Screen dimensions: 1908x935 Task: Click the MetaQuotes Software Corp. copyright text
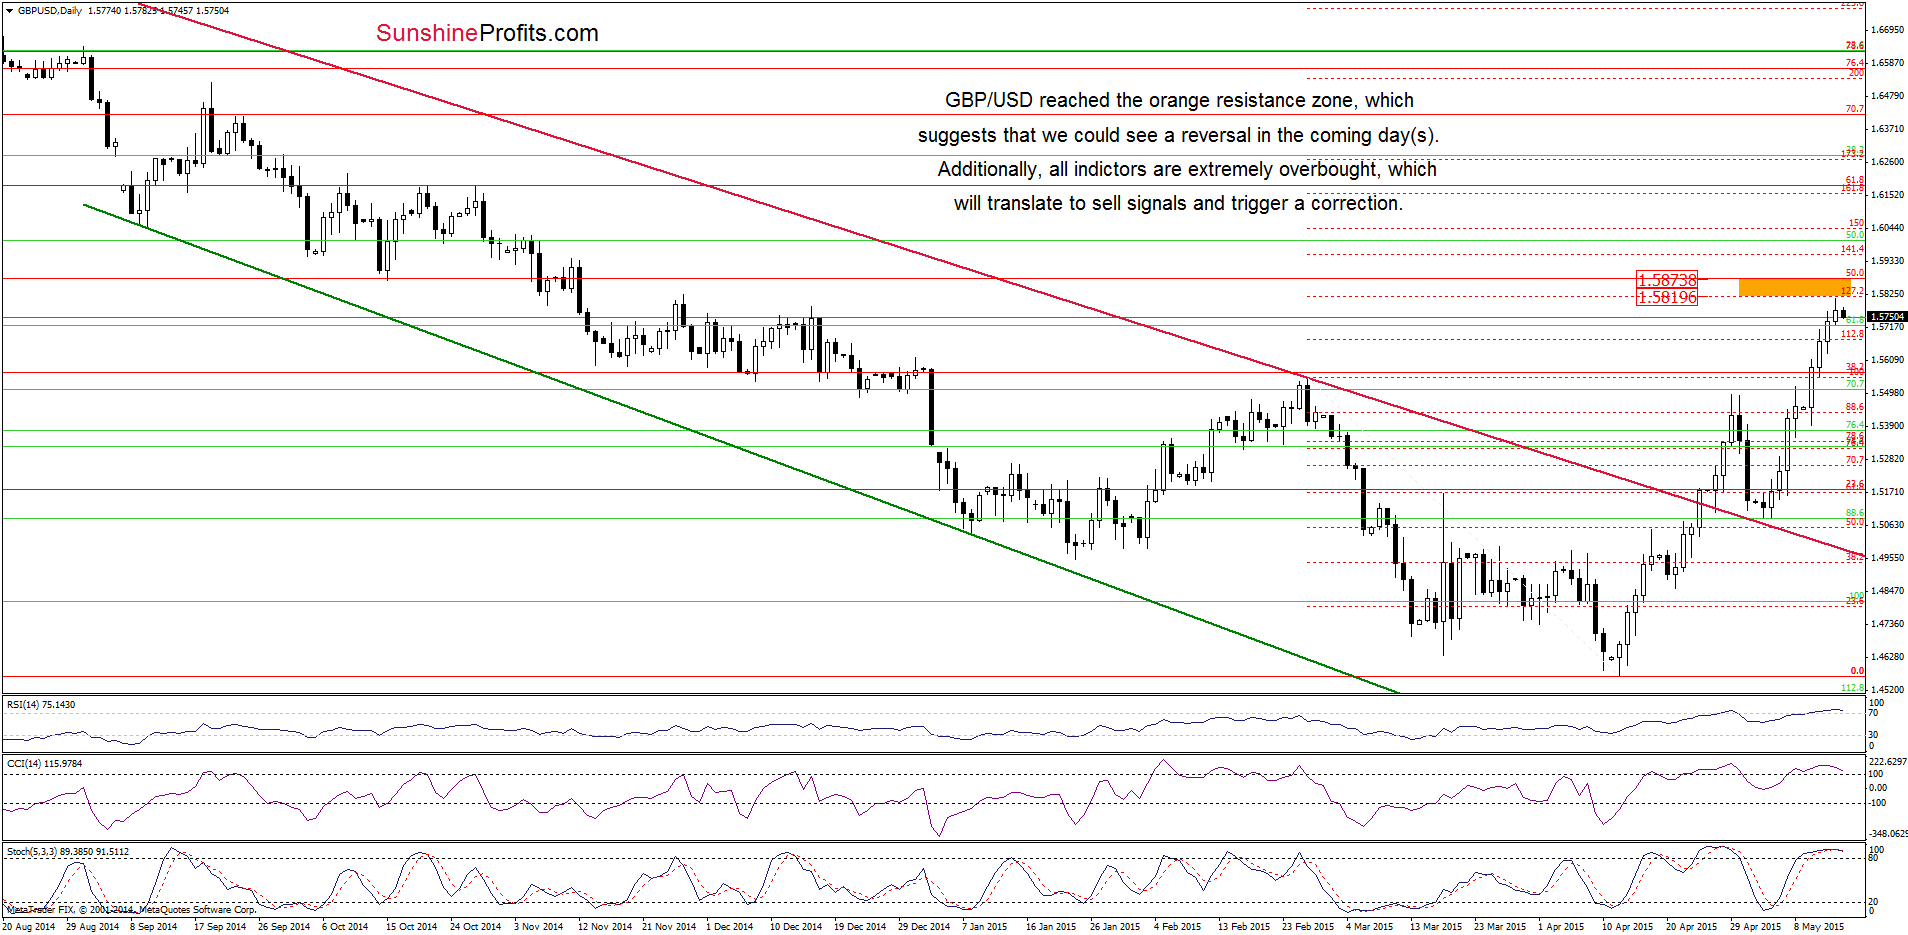(x=131, y=910)
